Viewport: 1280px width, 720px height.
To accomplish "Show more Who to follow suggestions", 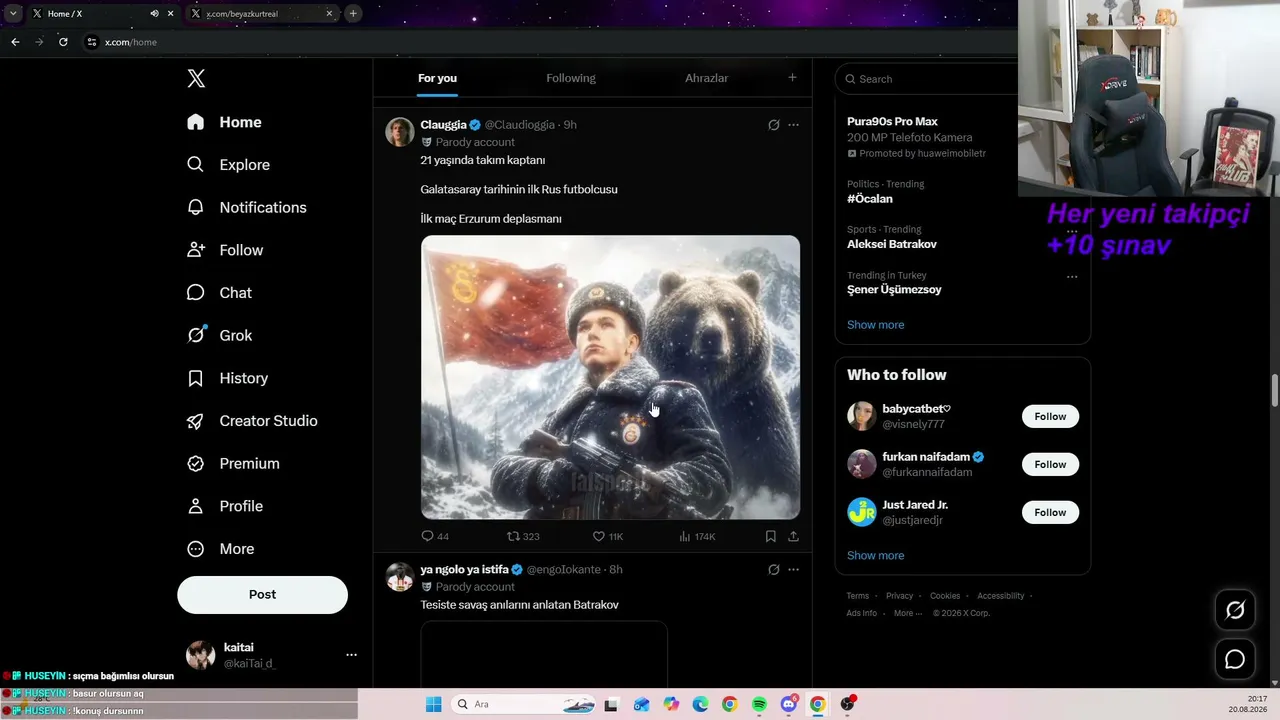I will click(875, 556).
